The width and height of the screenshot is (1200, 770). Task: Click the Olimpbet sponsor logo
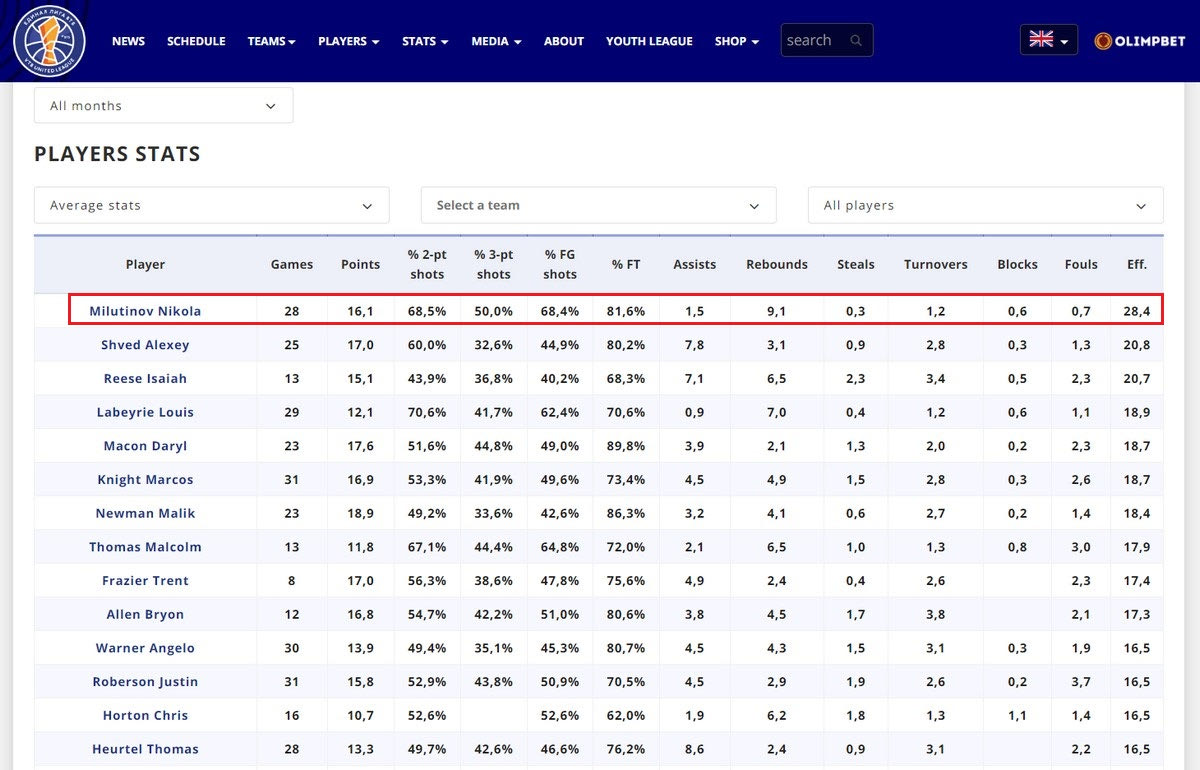click(1139, 41)
